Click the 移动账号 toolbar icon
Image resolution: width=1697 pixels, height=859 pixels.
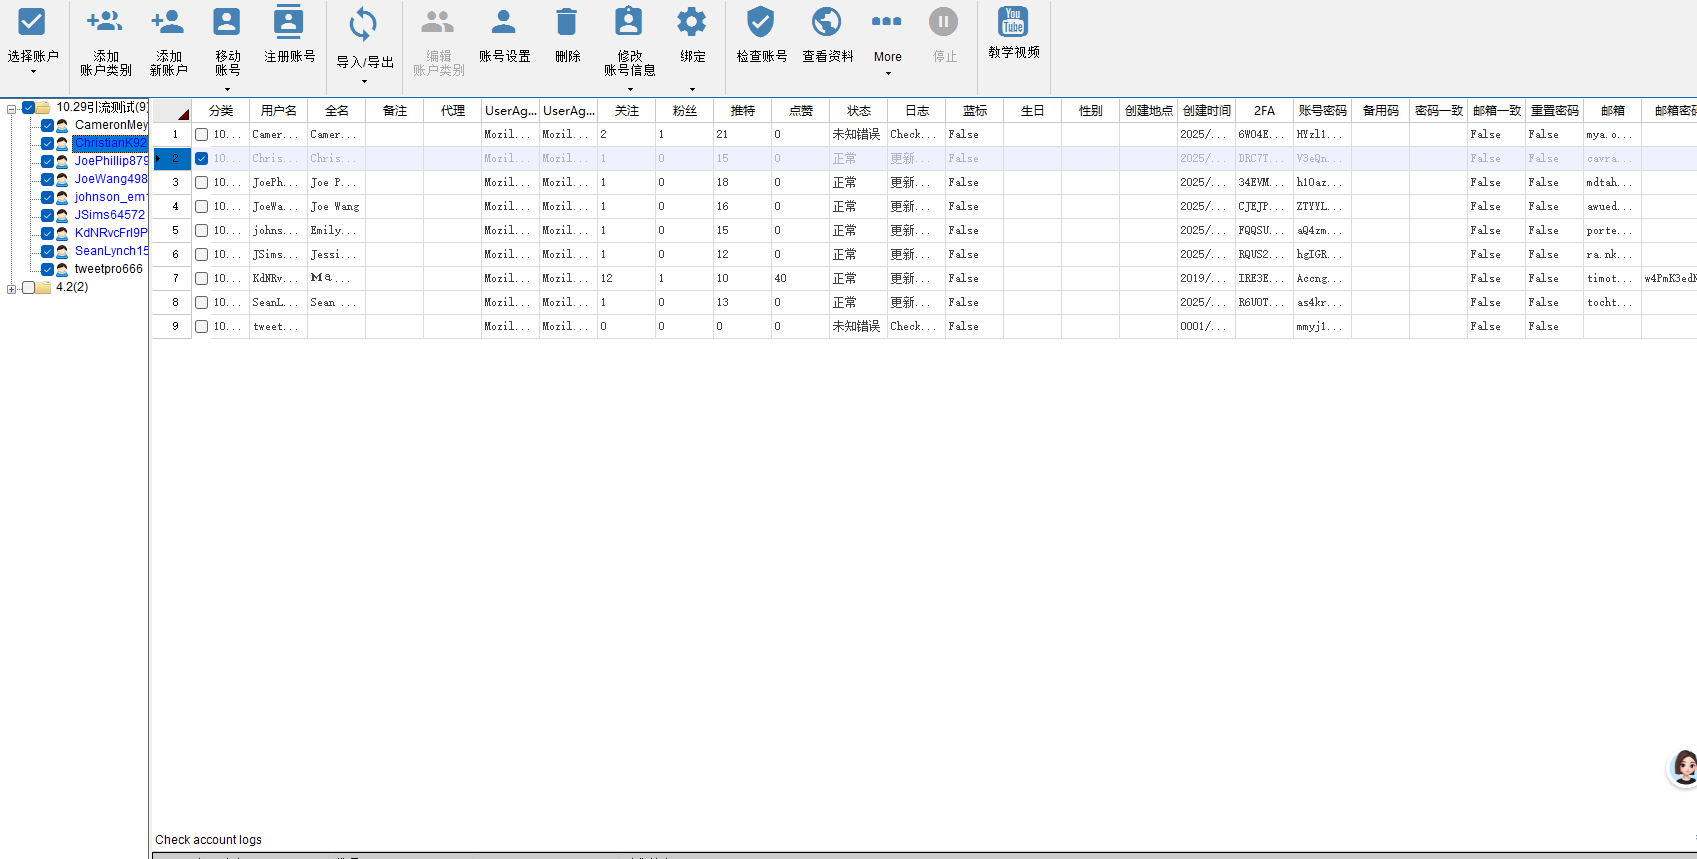click(x=227, y=22)
